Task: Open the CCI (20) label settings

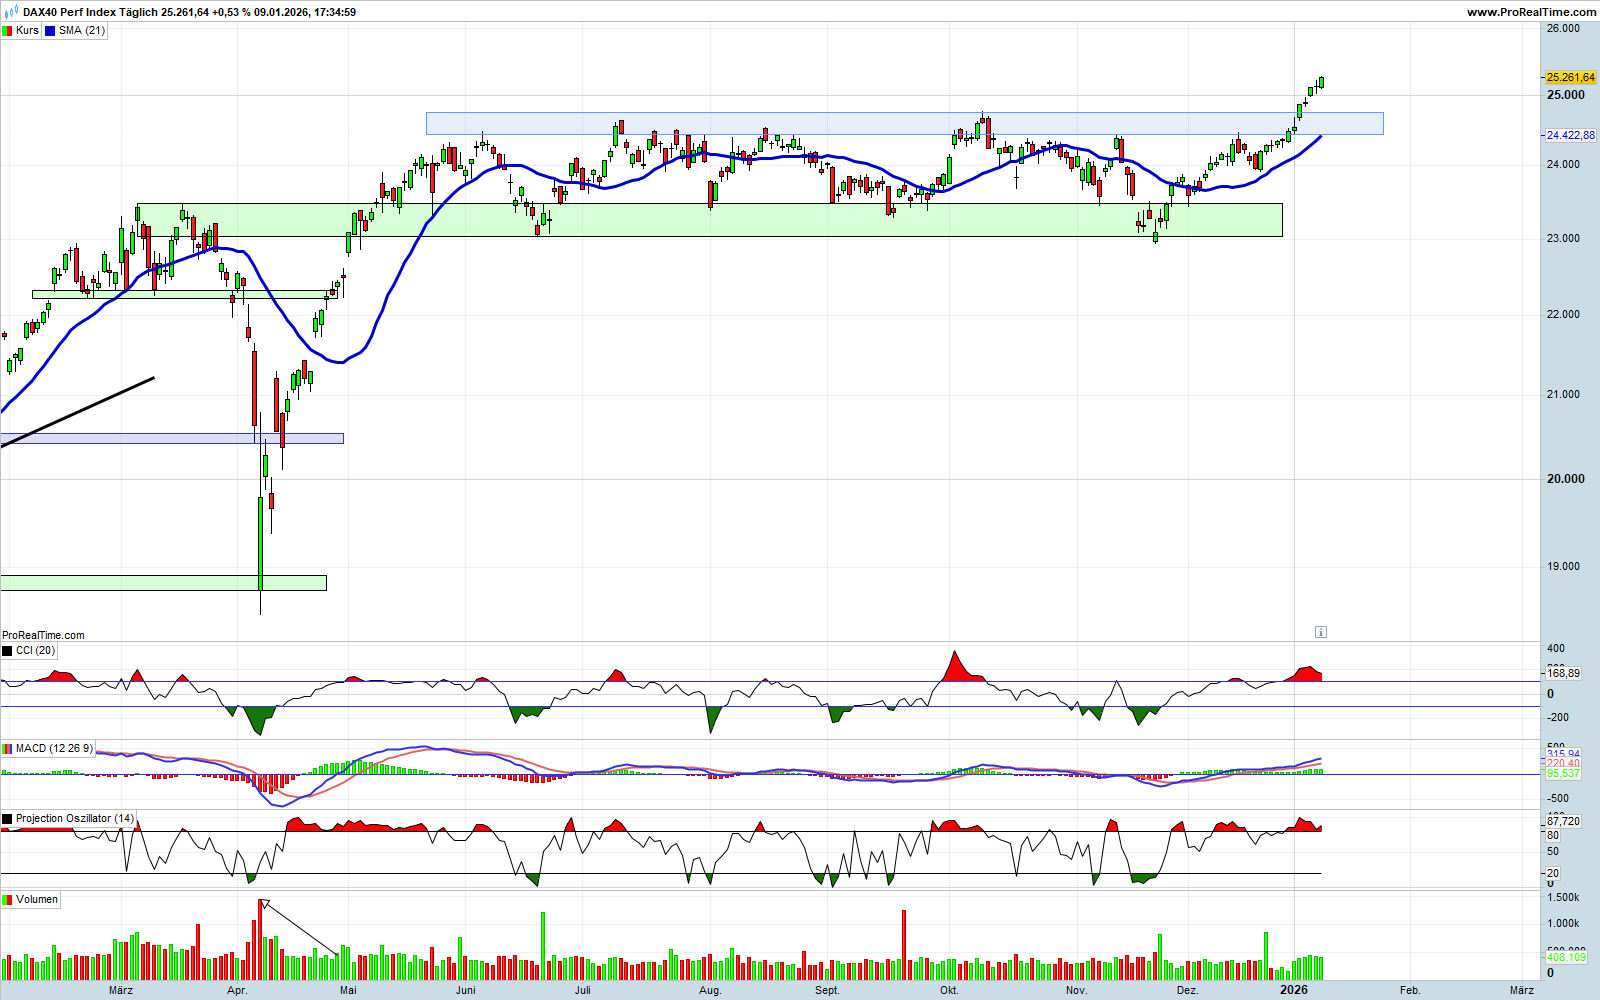Action: pyautogui.click(x=35, y=651)
